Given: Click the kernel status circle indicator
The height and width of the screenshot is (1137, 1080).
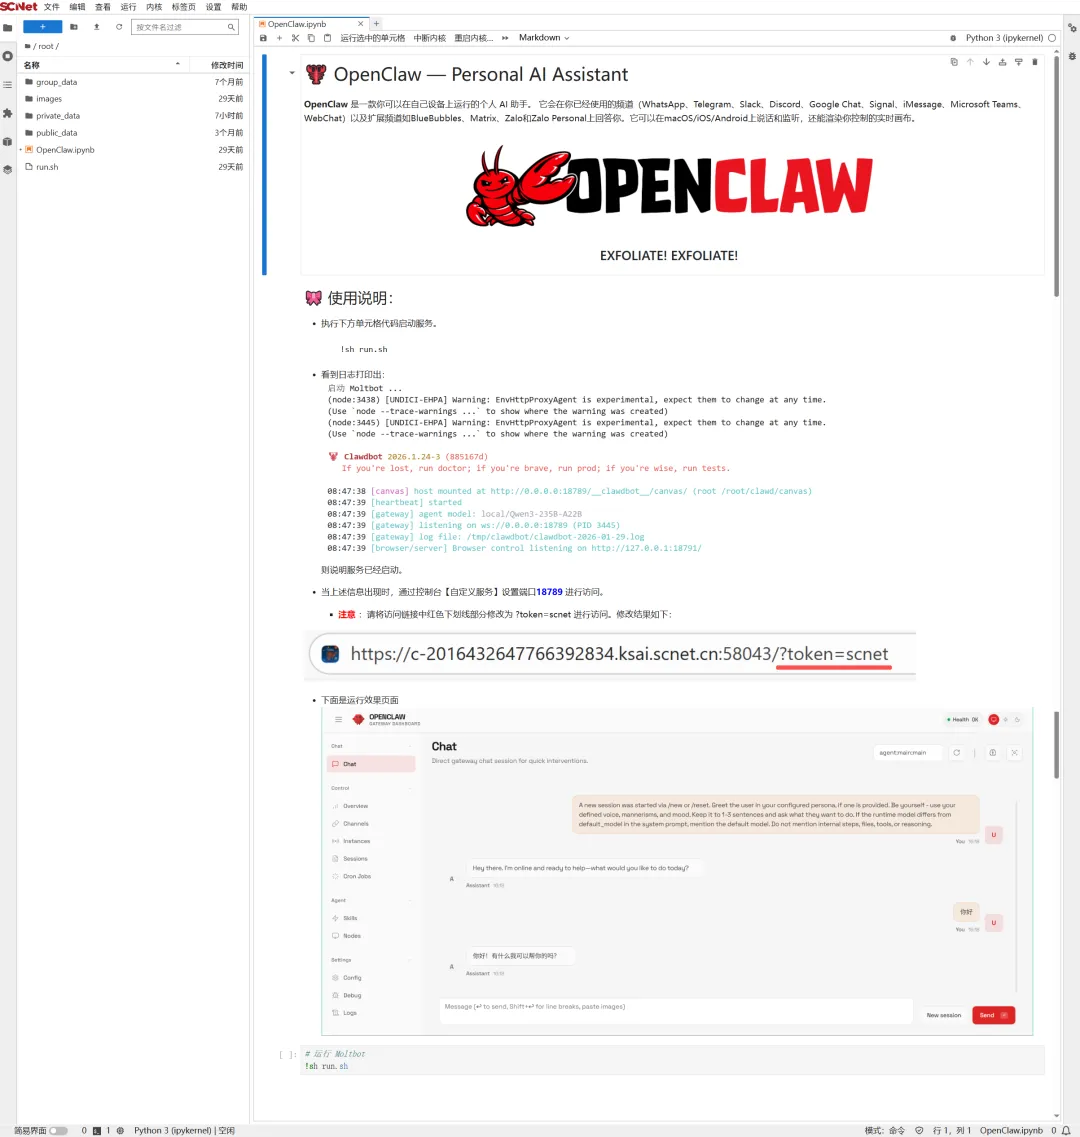Looking at the screenshot, I should pyautogui.click(x=1052, y=38).
